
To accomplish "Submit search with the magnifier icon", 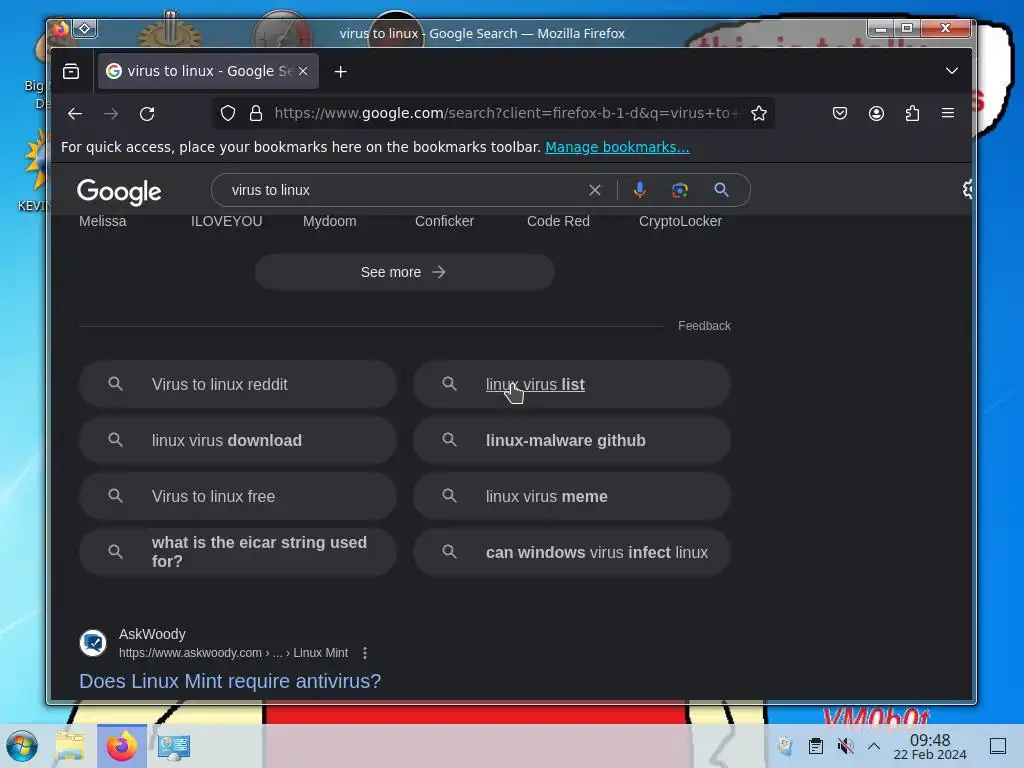I will [721, 189].
